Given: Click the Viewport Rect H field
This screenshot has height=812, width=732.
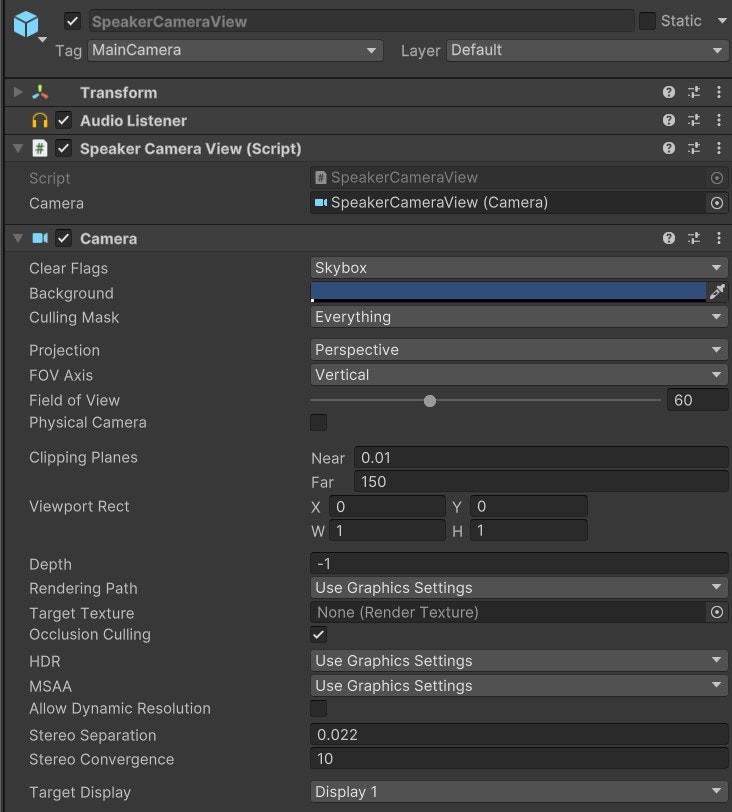Looking at the screenshot, I should point(529,531).
